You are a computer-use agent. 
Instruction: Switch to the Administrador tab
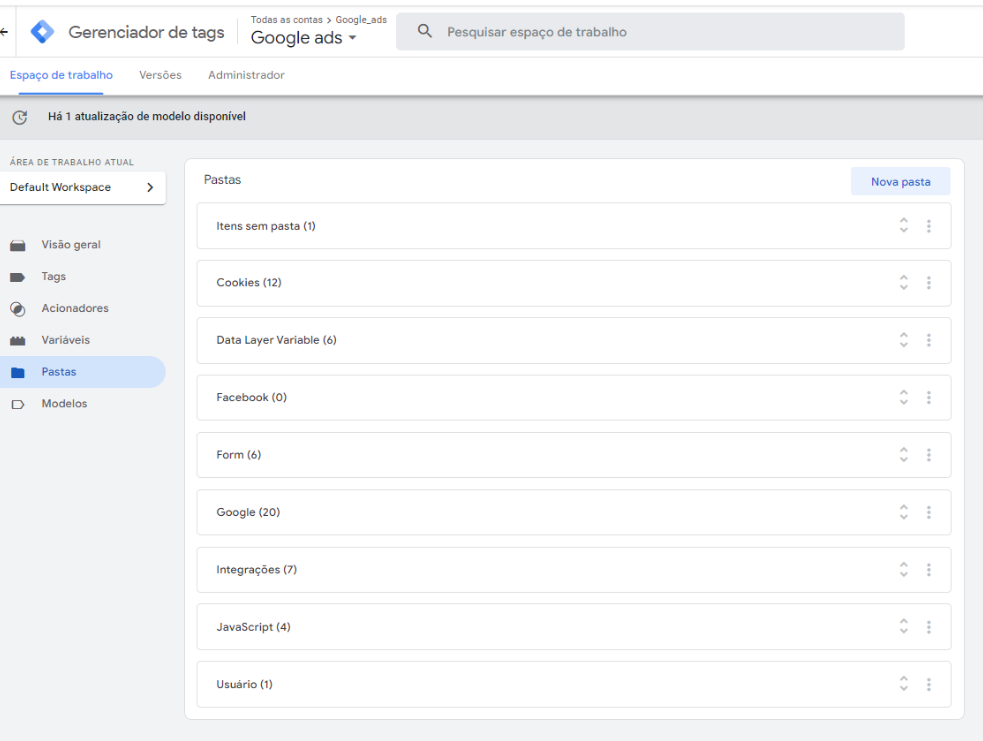[x=246, y=75]
